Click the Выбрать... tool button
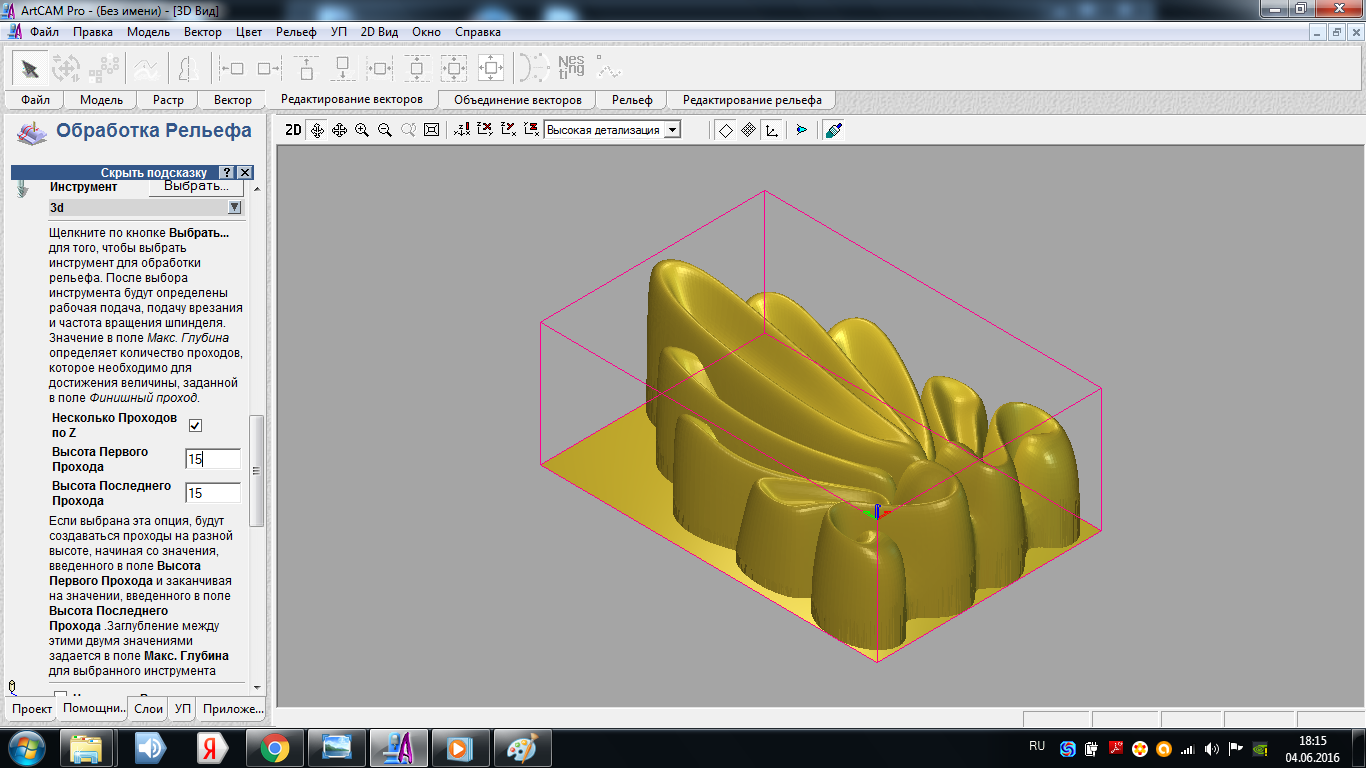Screen dimensions: 1366x768 click(x=196, y=186)
